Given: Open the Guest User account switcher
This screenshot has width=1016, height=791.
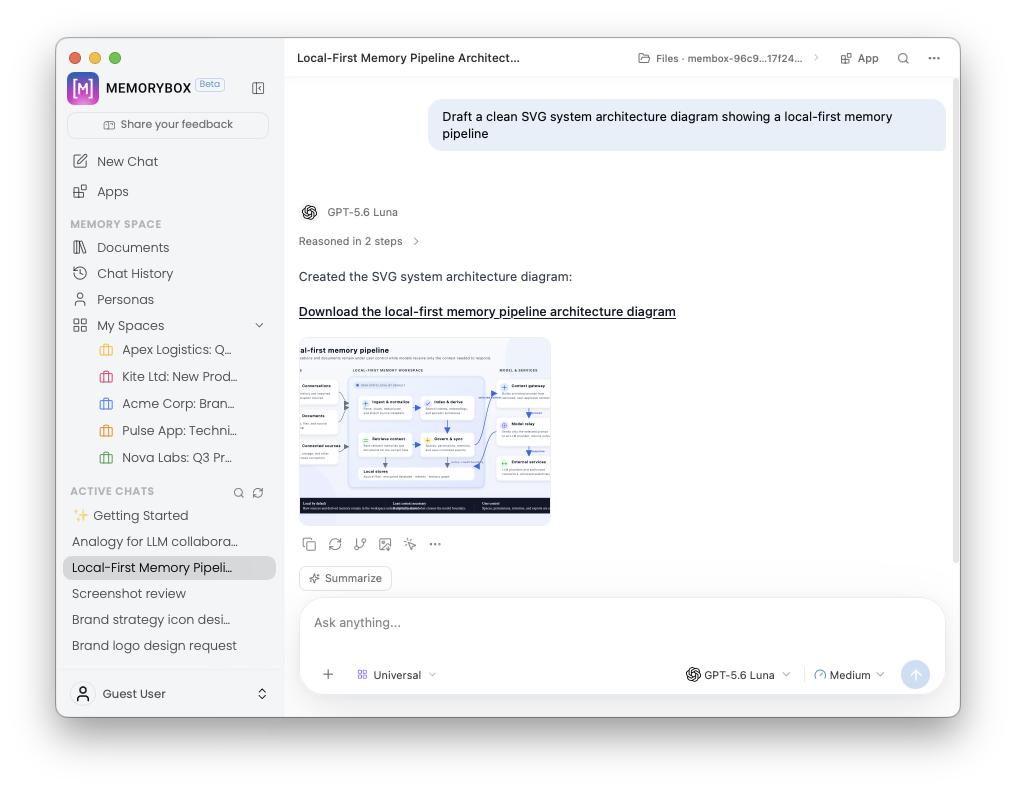Looking at the screenshot, I should [x=169, y=694].
